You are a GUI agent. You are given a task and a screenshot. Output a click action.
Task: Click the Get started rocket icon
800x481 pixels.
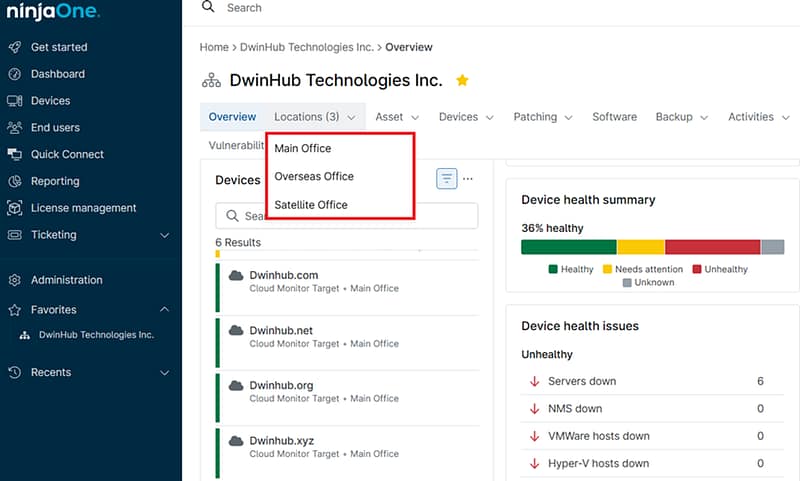pos(15,47)
